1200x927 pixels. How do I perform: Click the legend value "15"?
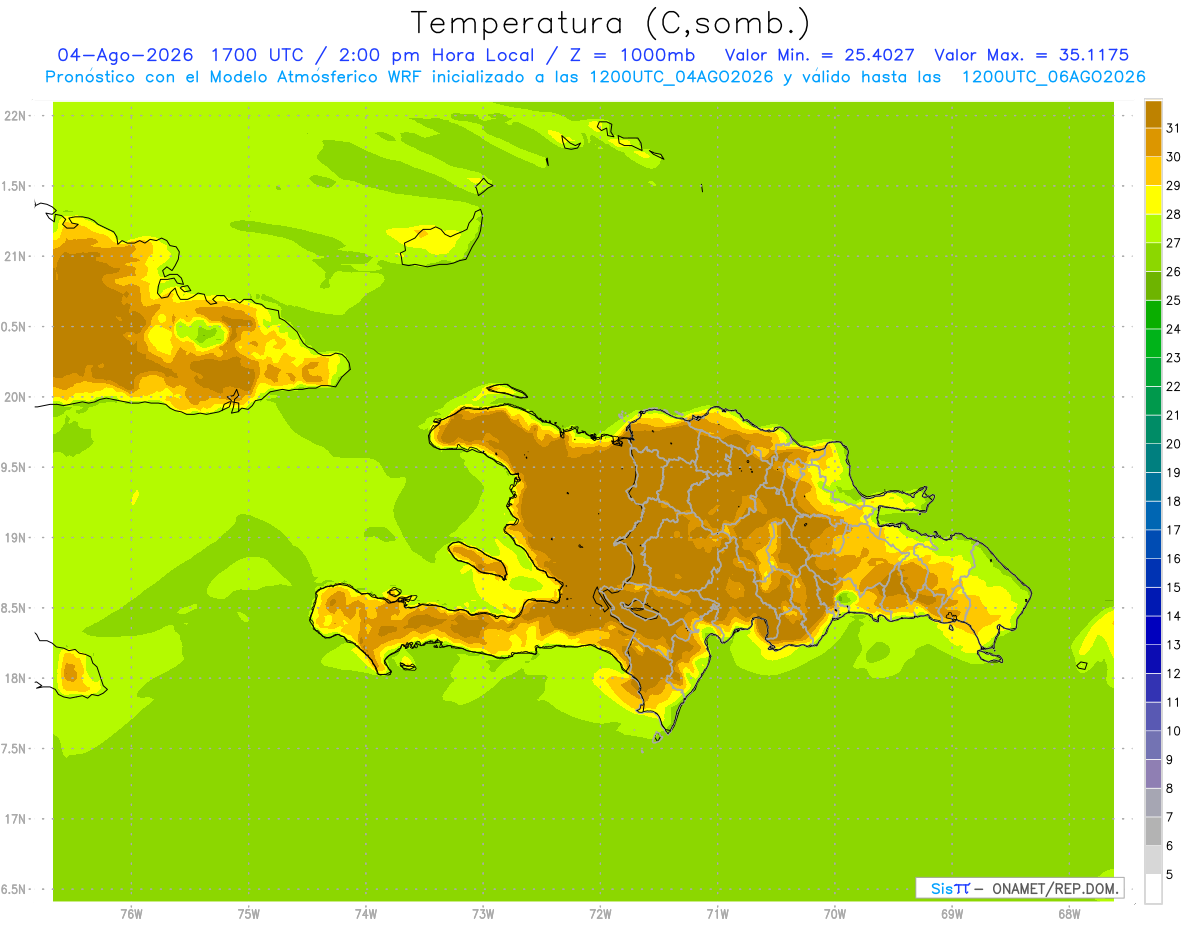[x=1173, y=587]
